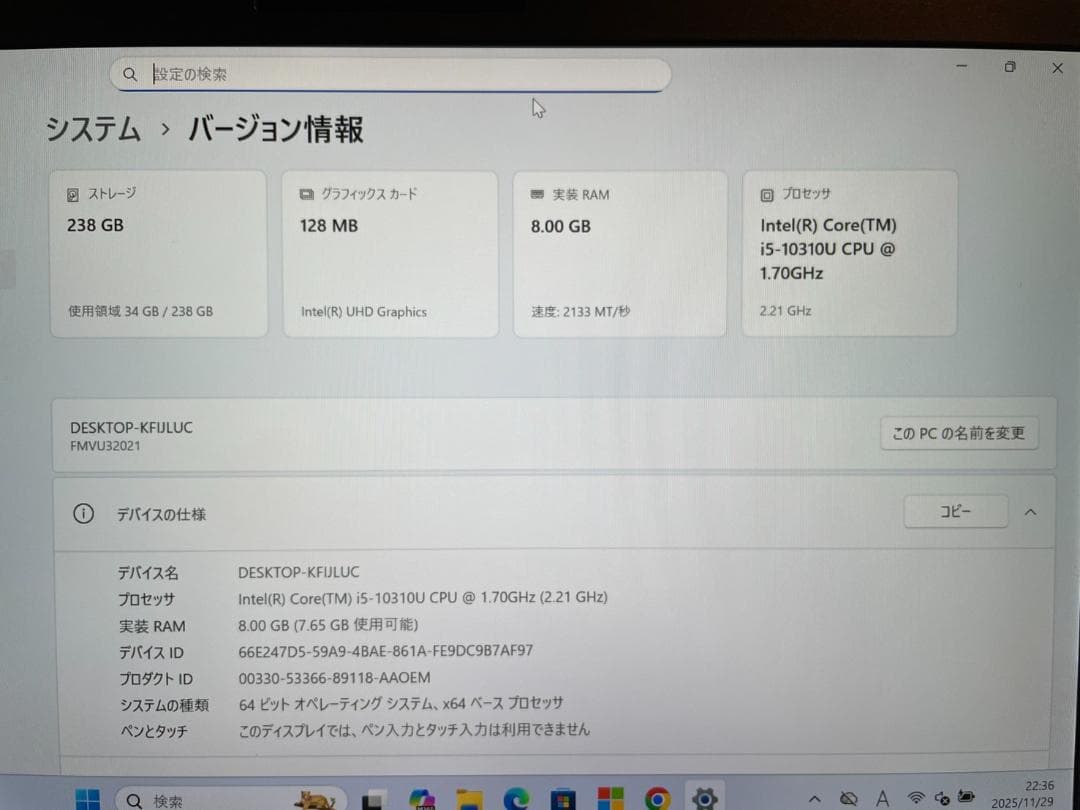The image size is (1080, 810).
Task: Click コピー to copy device specifications
Action: pos(955,511)
